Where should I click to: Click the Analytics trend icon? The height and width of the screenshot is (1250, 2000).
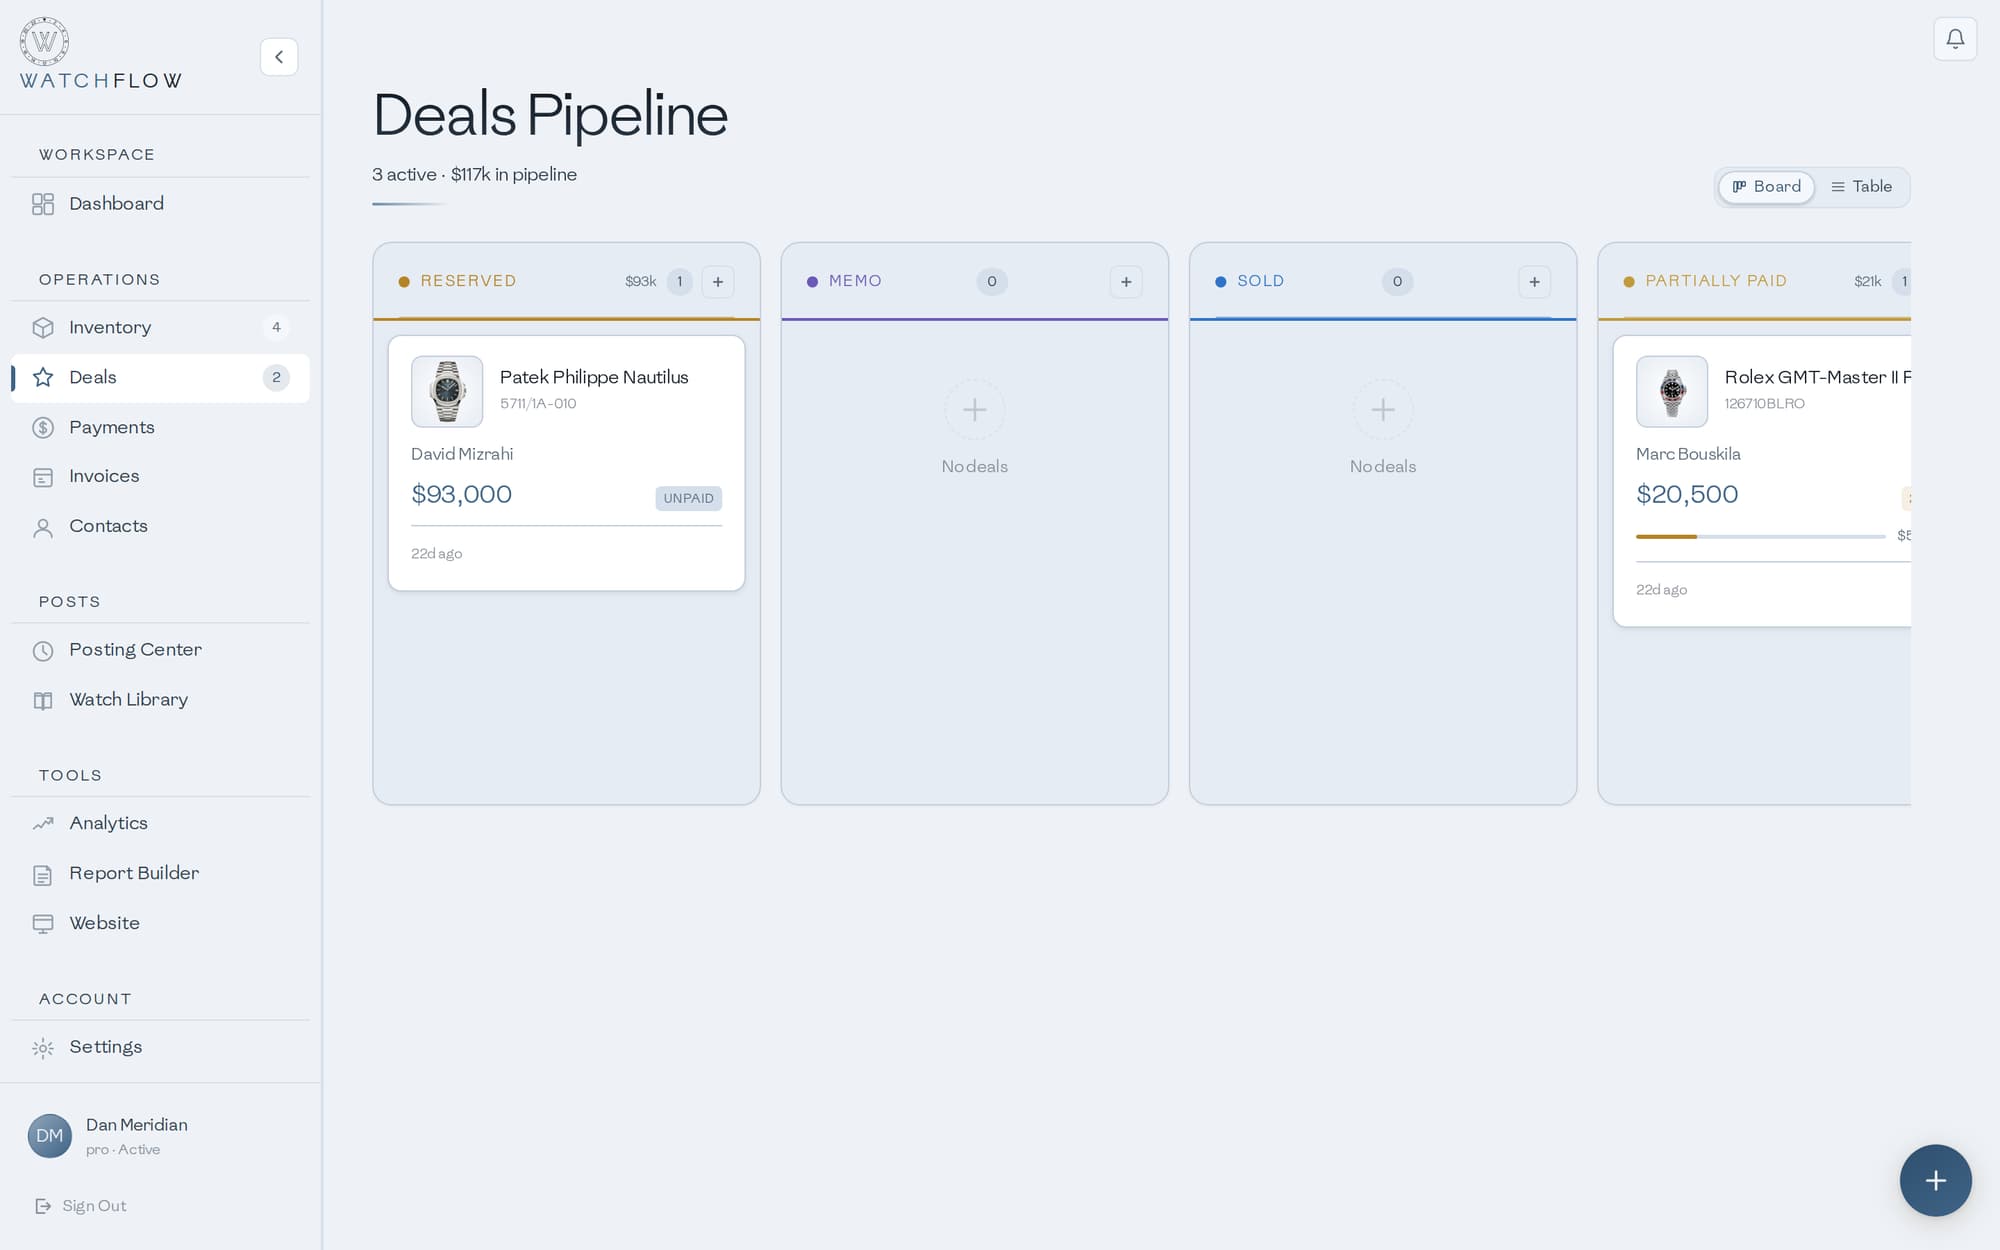[x=43, y=824]
